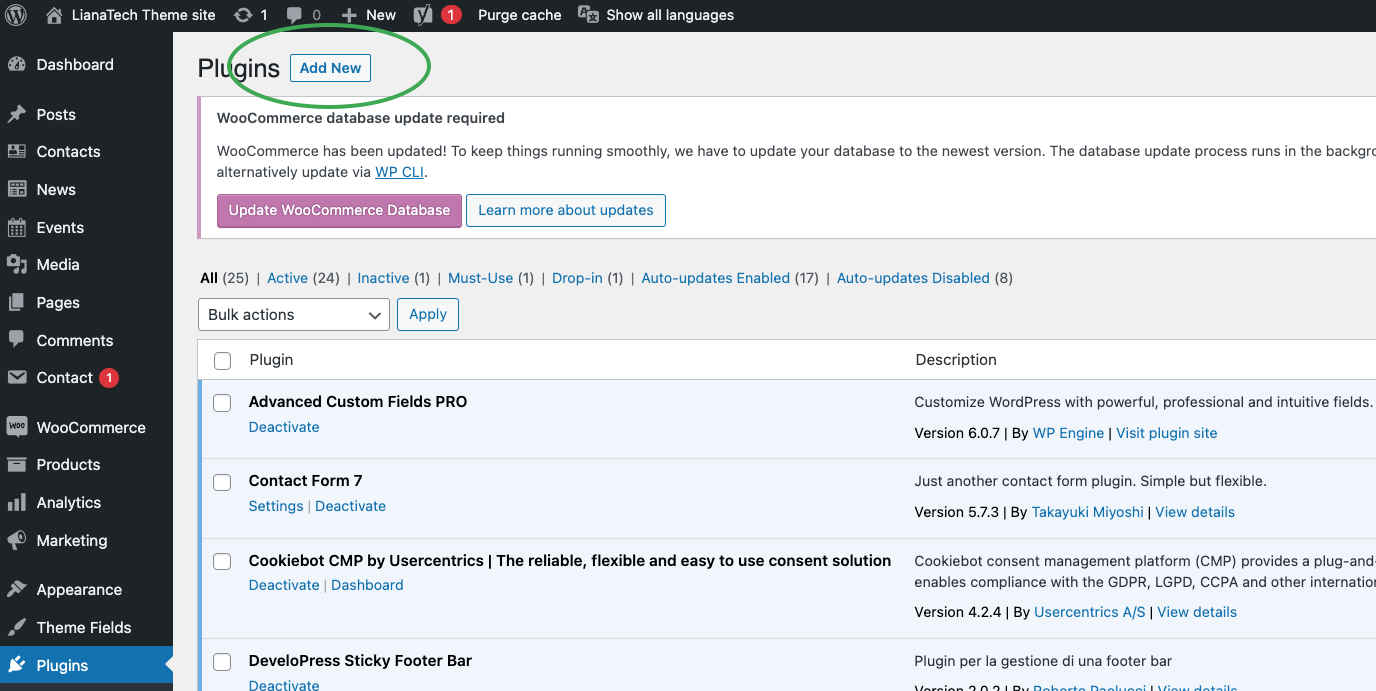Deactivate the Cookiebot CMP plugin
The image size is (1376, 691).
tap(284, 585)
